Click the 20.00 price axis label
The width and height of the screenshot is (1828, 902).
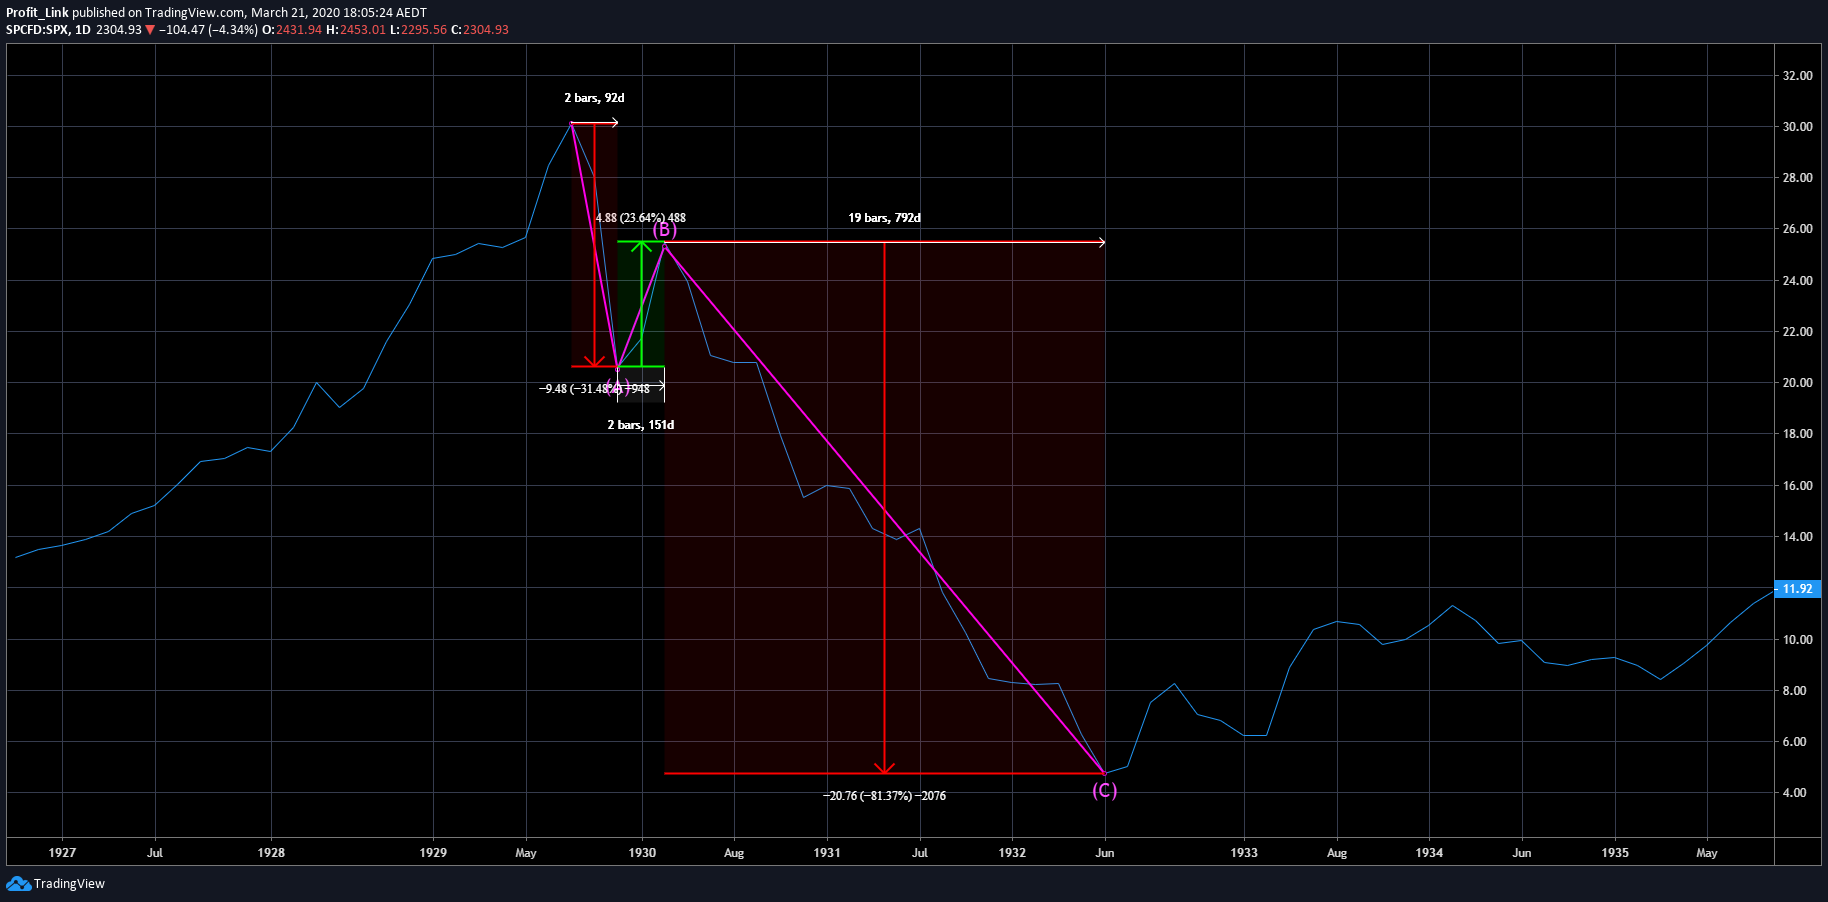tap(1797, 383)
